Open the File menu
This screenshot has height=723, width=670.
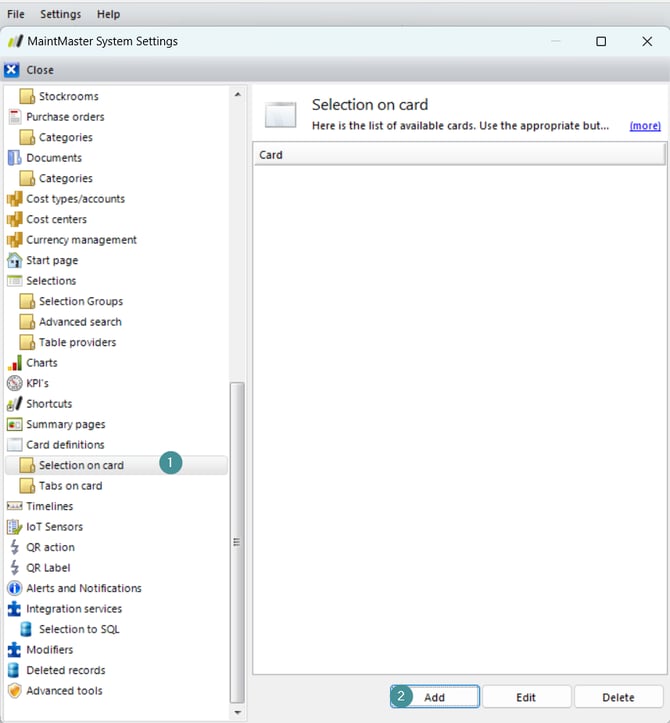[16, 14]
